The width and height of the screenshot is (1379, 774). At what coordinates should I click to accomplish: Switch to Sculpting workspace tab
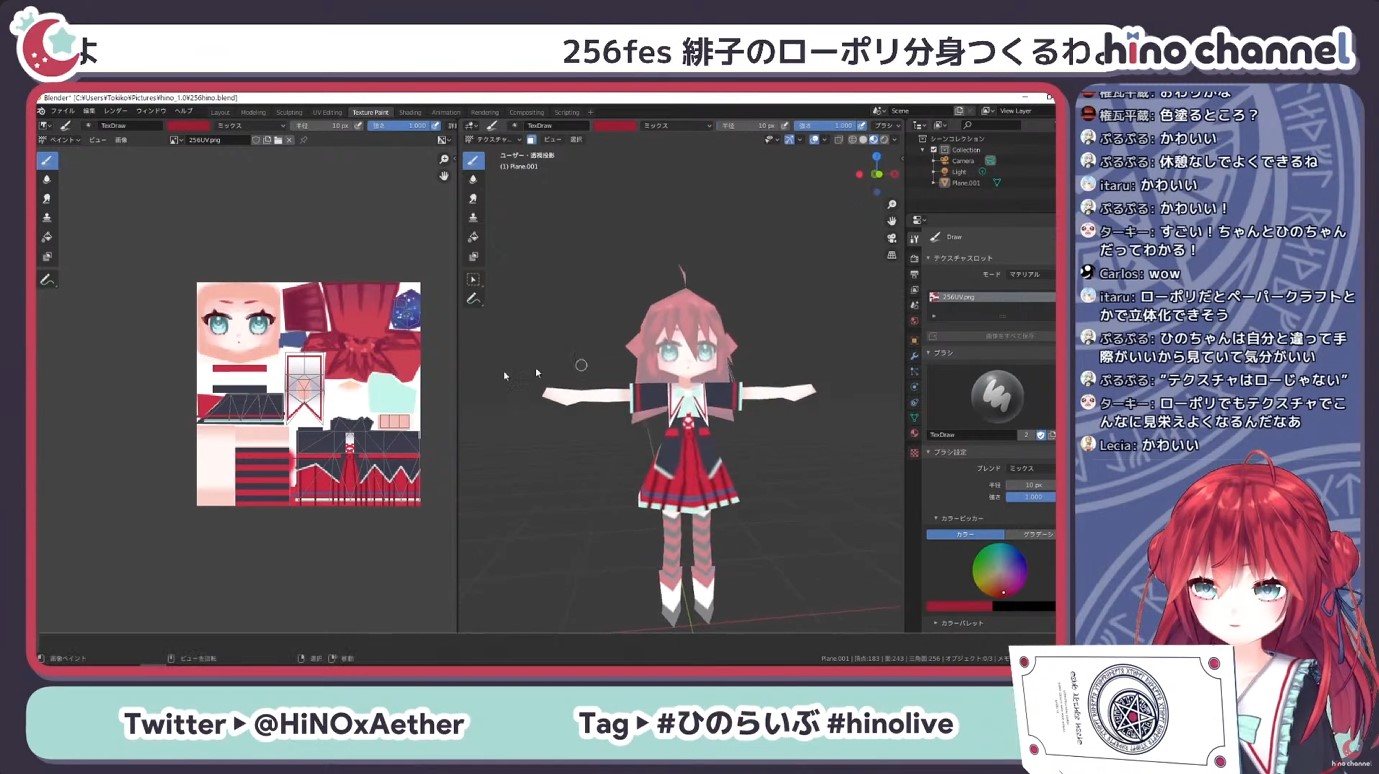pyautogui.click(x=289, y=112)
